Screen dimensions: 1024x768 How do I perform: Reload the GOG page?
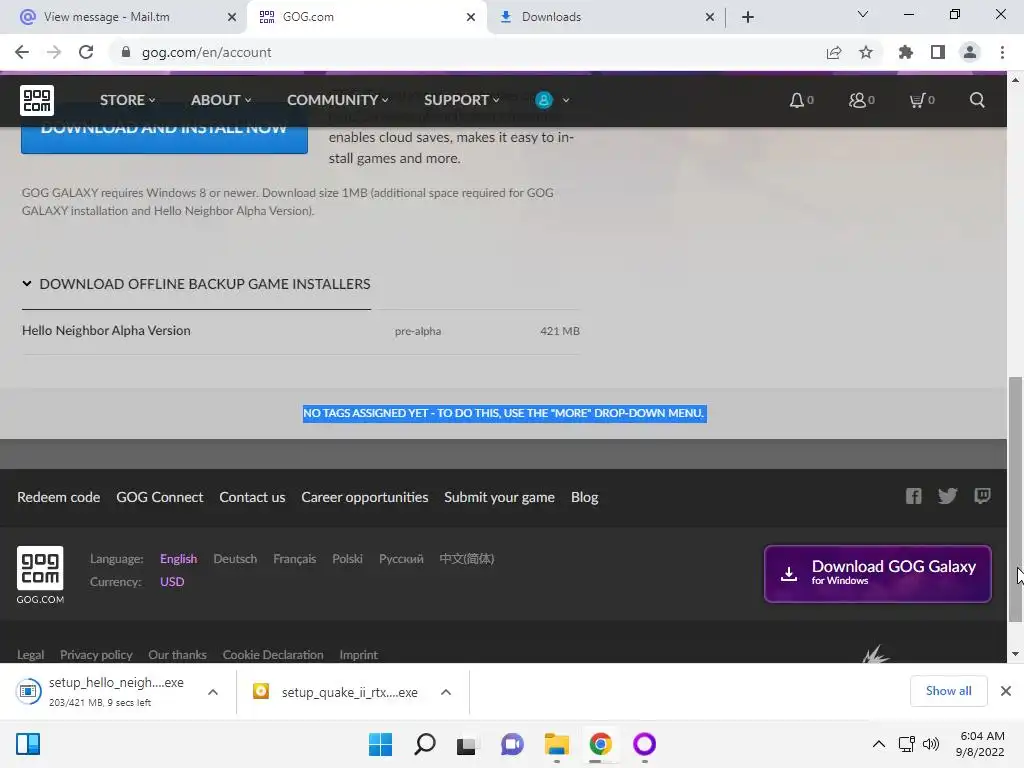point(86,52)
